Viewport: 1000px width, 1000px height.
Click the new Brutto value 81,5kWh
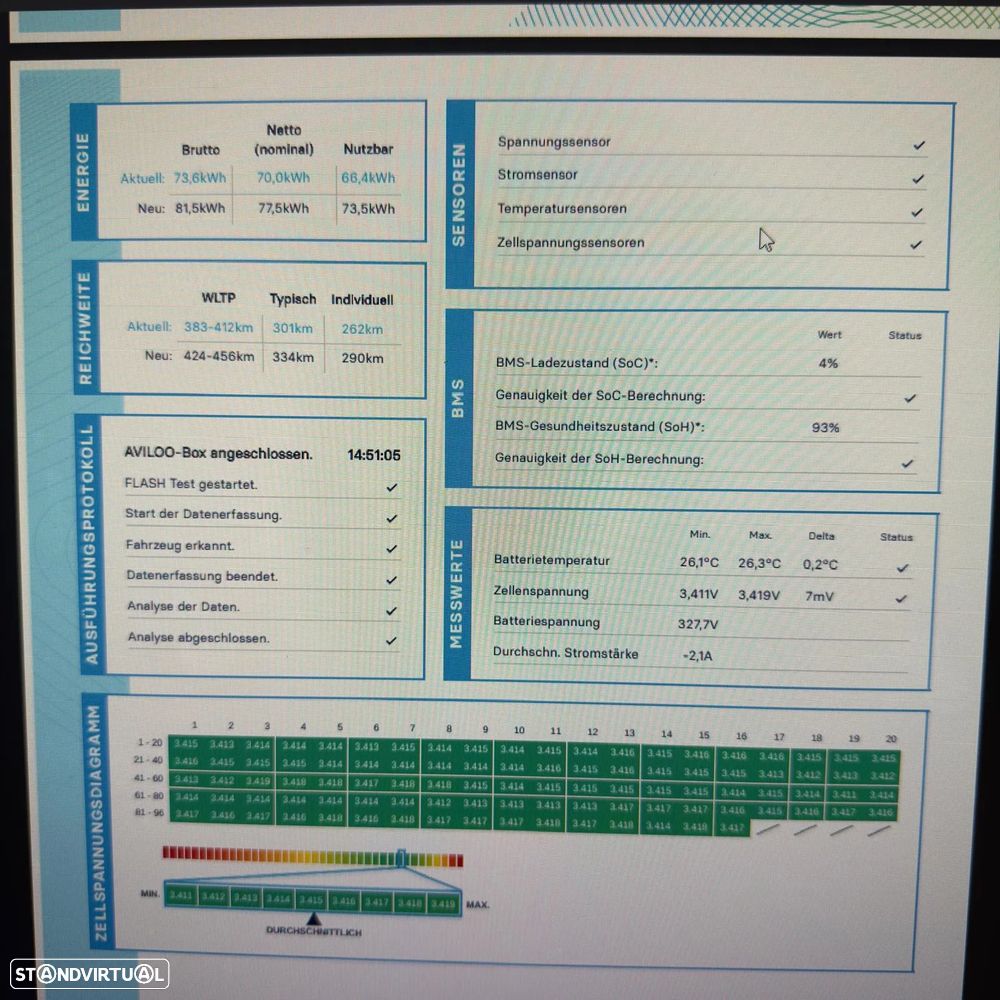point(200,209)
